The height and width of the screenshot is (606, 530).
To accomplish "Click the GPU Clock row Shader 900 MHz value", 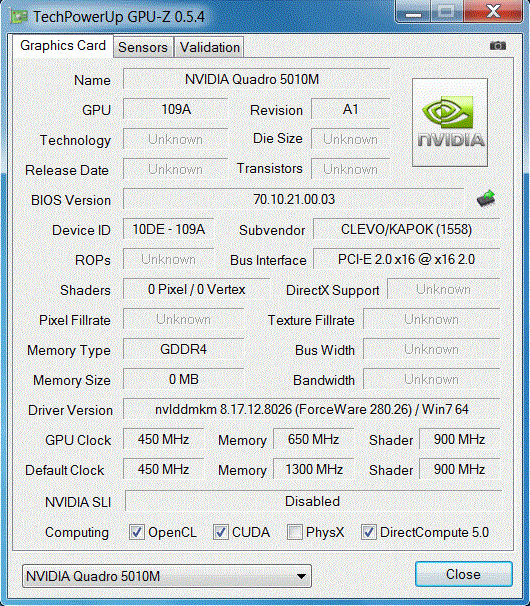I will (x=460, y=439).
